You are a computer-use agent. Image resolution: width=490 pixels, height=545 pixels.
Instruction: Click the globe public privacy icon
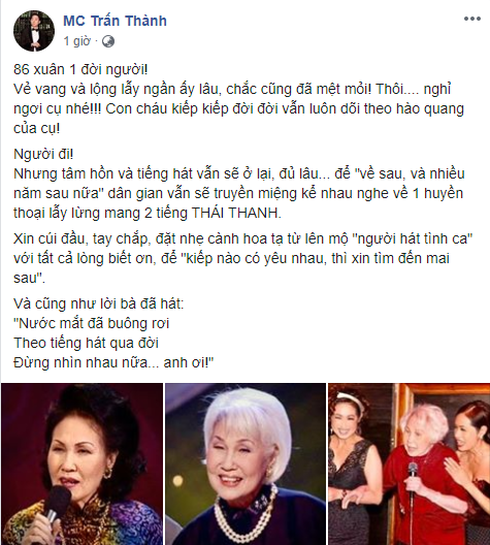point(108,41)
